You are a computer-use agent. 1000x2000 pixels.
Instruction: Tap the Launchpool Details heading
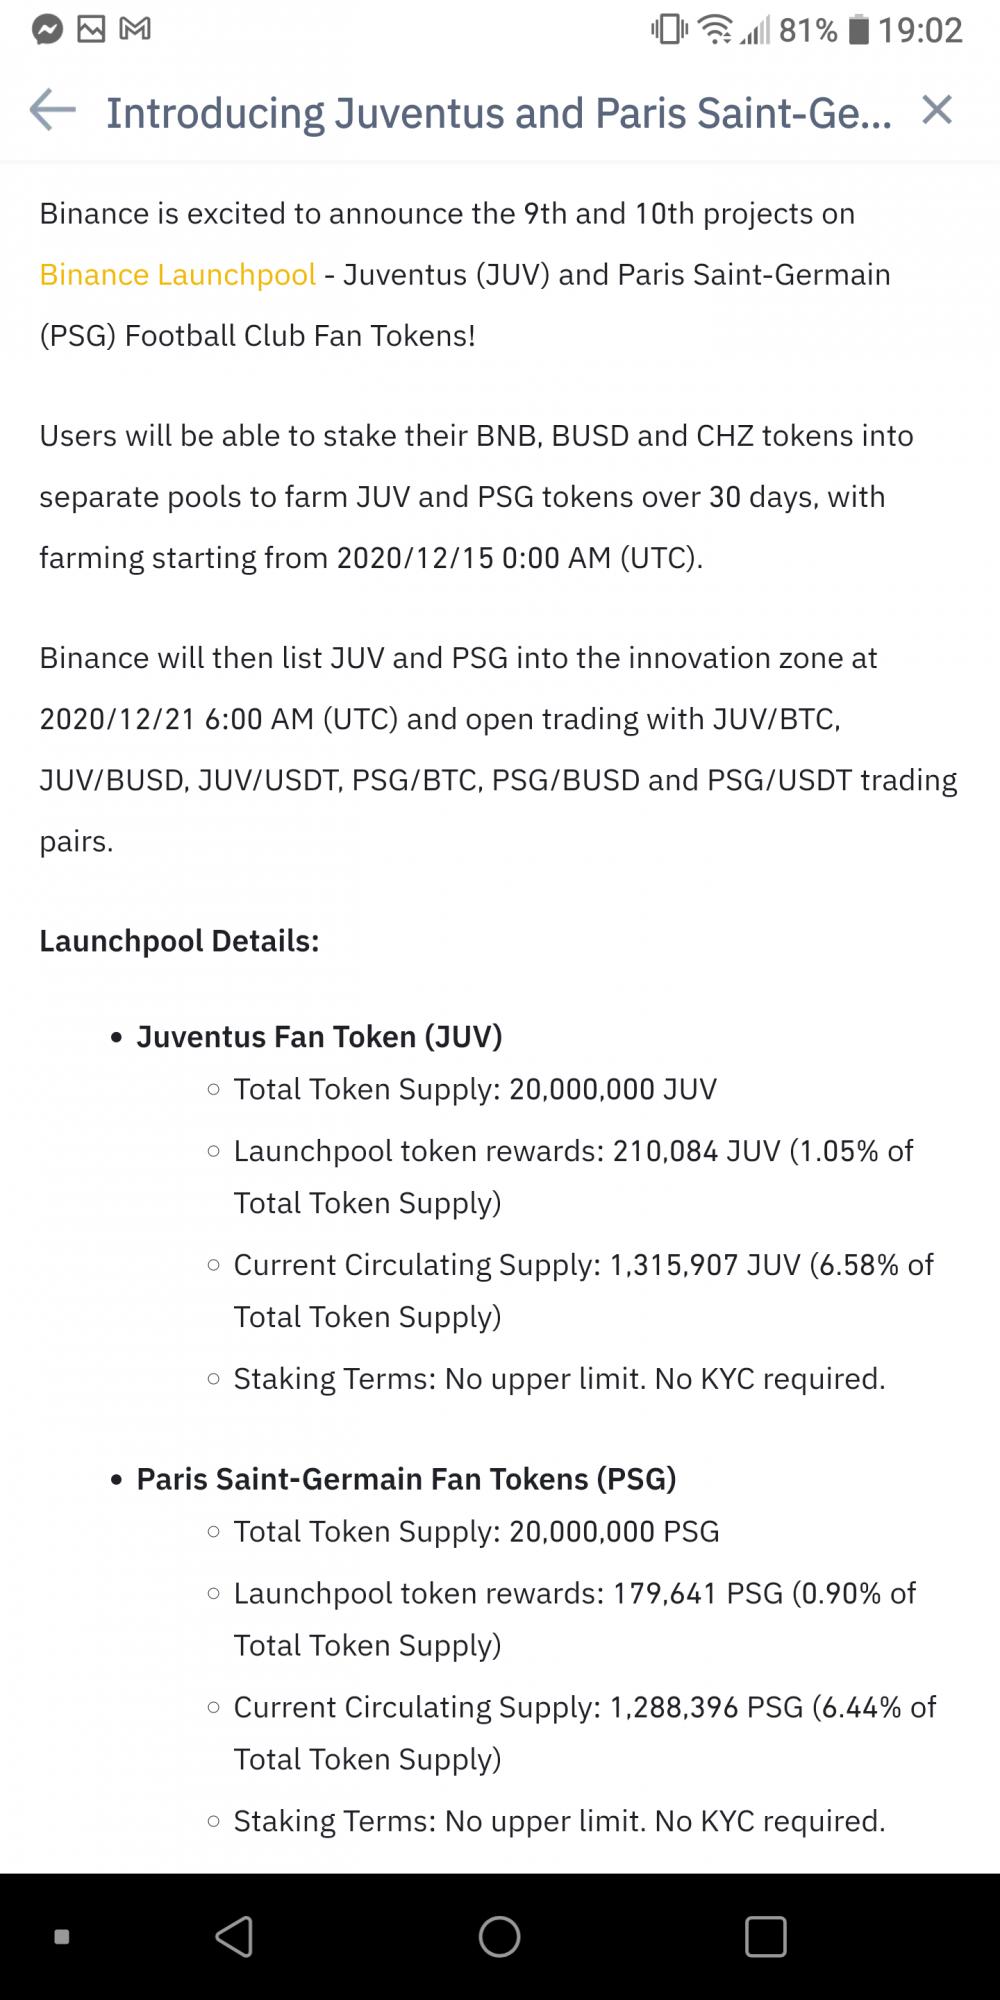(x=179, y=941)
